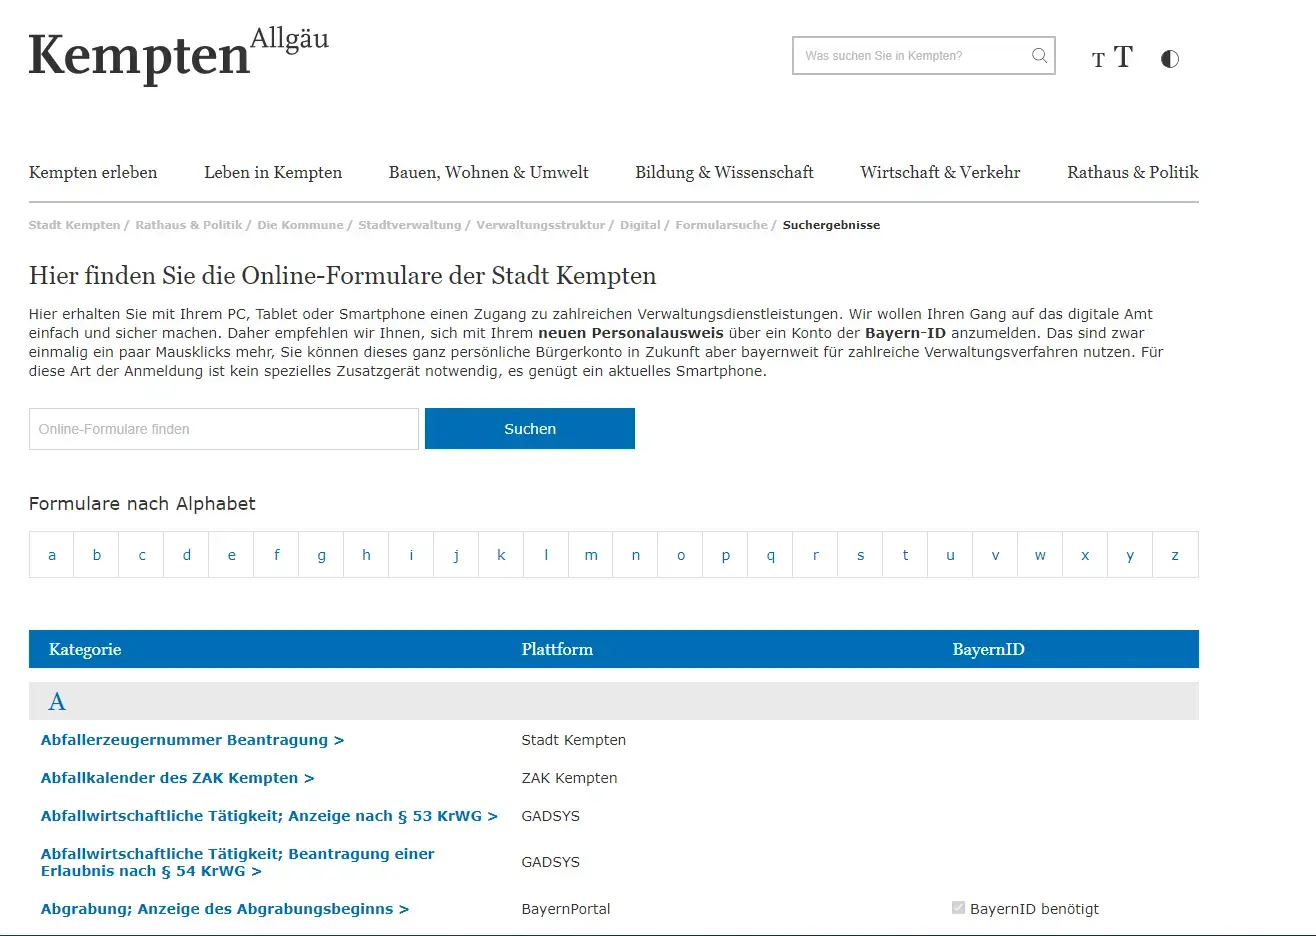Filter forms by letter s
The height and width of the screenshot is (936, 1316).
[x=860, y=555]
